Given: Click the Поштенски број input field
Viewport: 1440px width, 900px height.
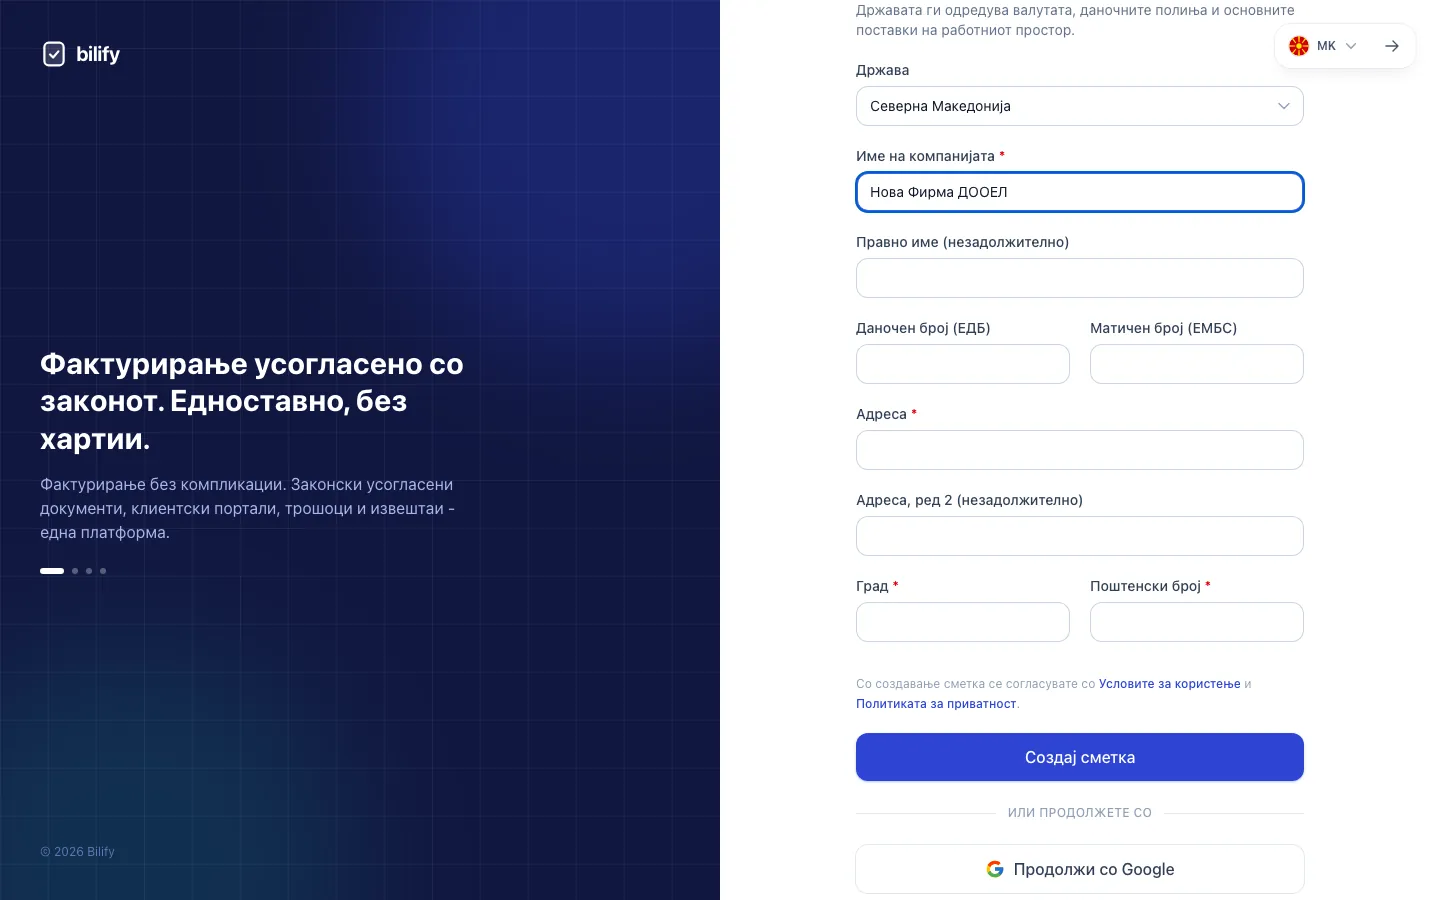Looking at the screenshot, I should click(x=1197, y=622).
